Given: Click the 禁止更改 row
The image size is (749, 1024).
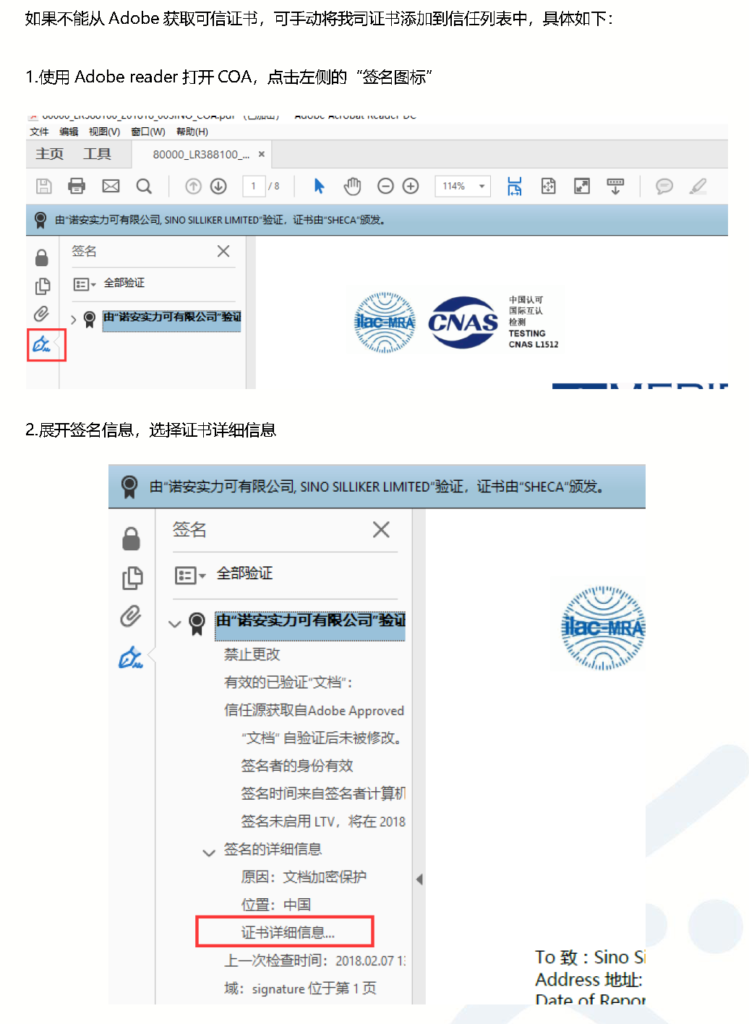Looking at the screenshot, I should (252, 654).
